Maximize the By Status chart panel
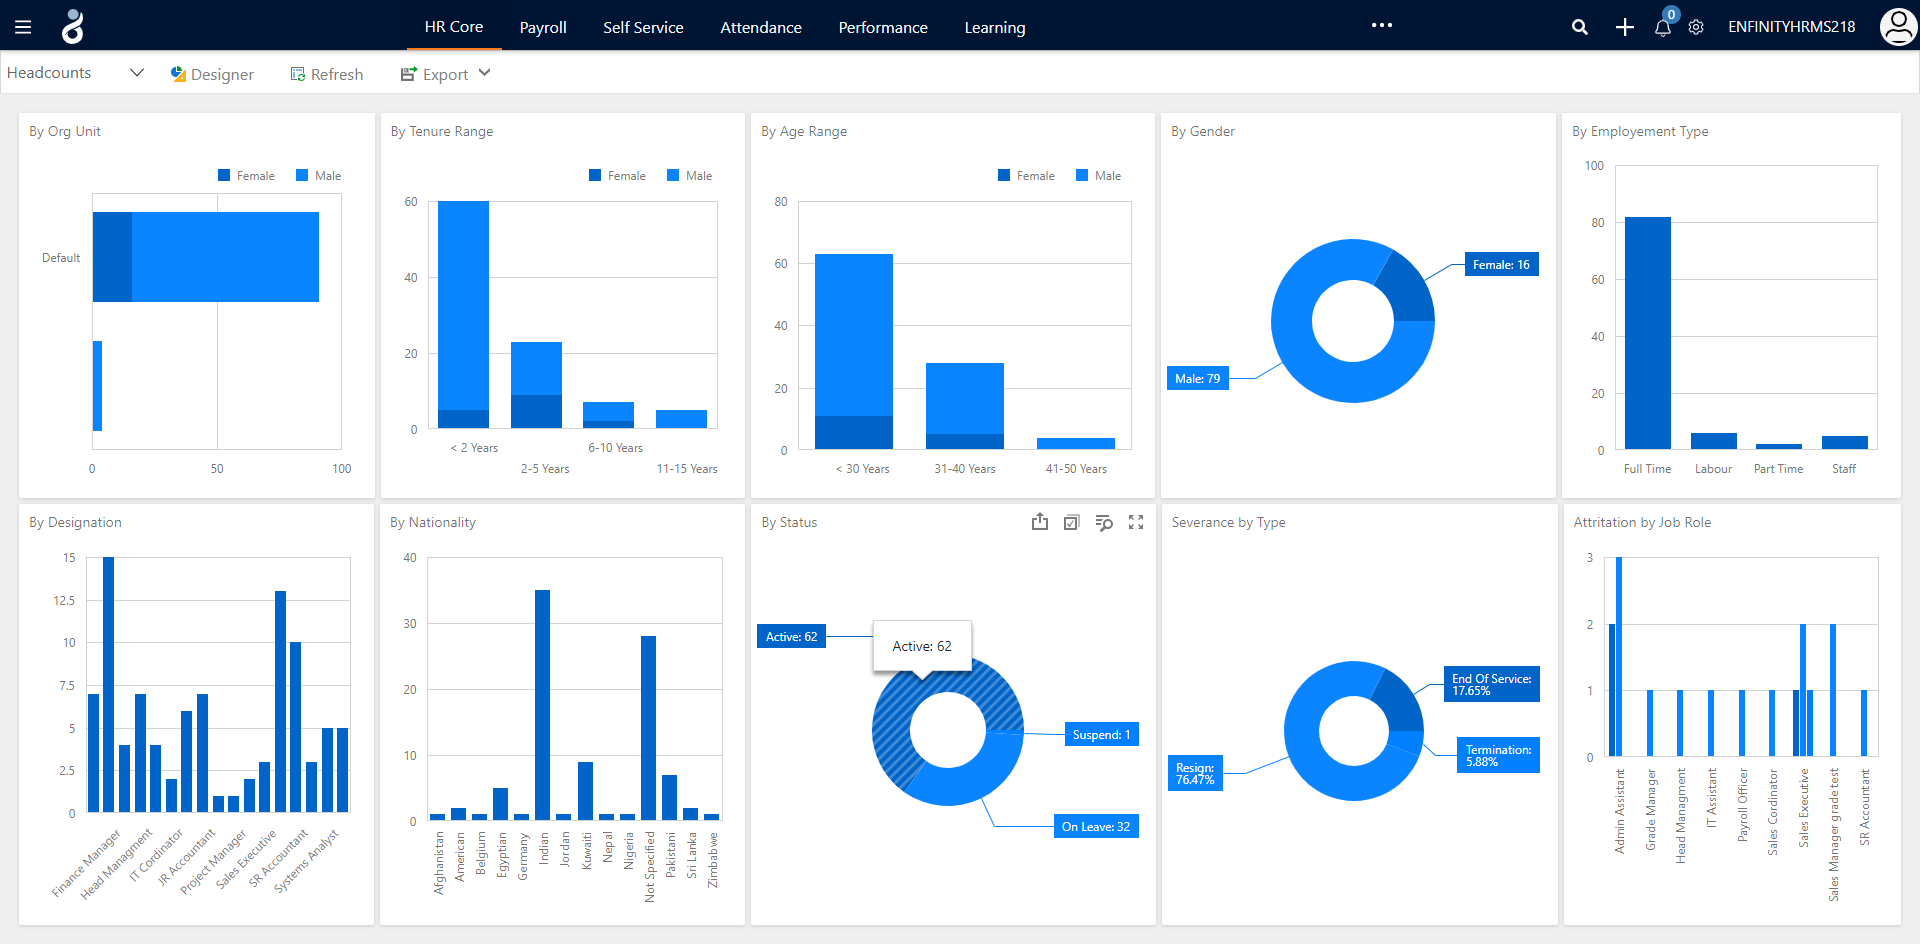 pos(1136,522)
